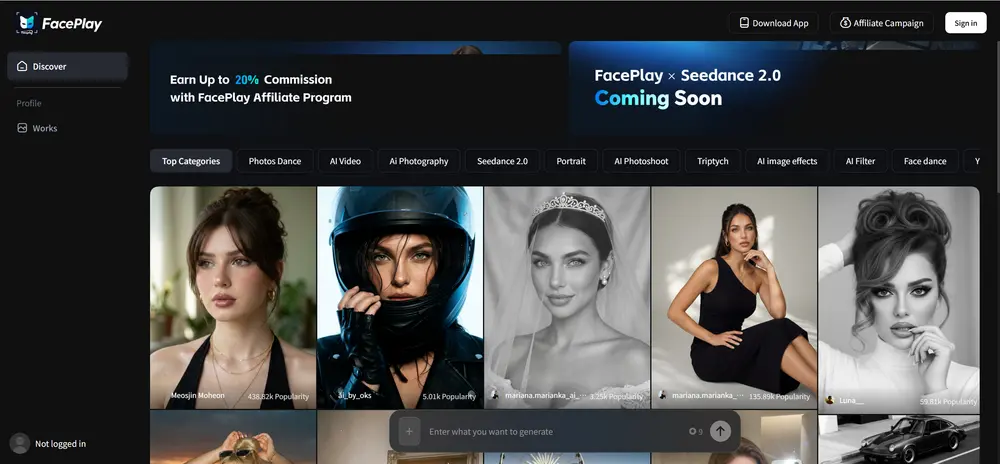Open the black dress seated woman thumbnail
The image size is (1000, 464).
point(734,297)
